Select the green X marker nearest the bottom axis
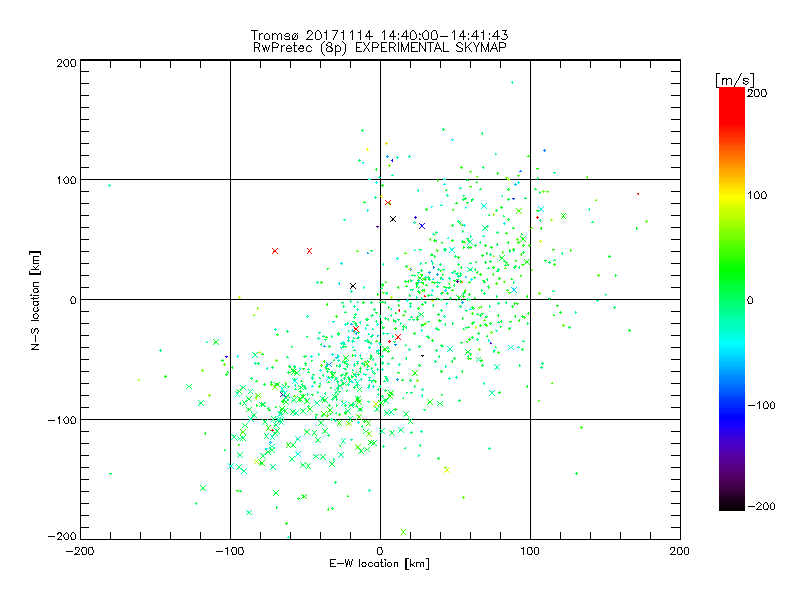Screen dimensions: 800x600 click(x=404, y=532)
